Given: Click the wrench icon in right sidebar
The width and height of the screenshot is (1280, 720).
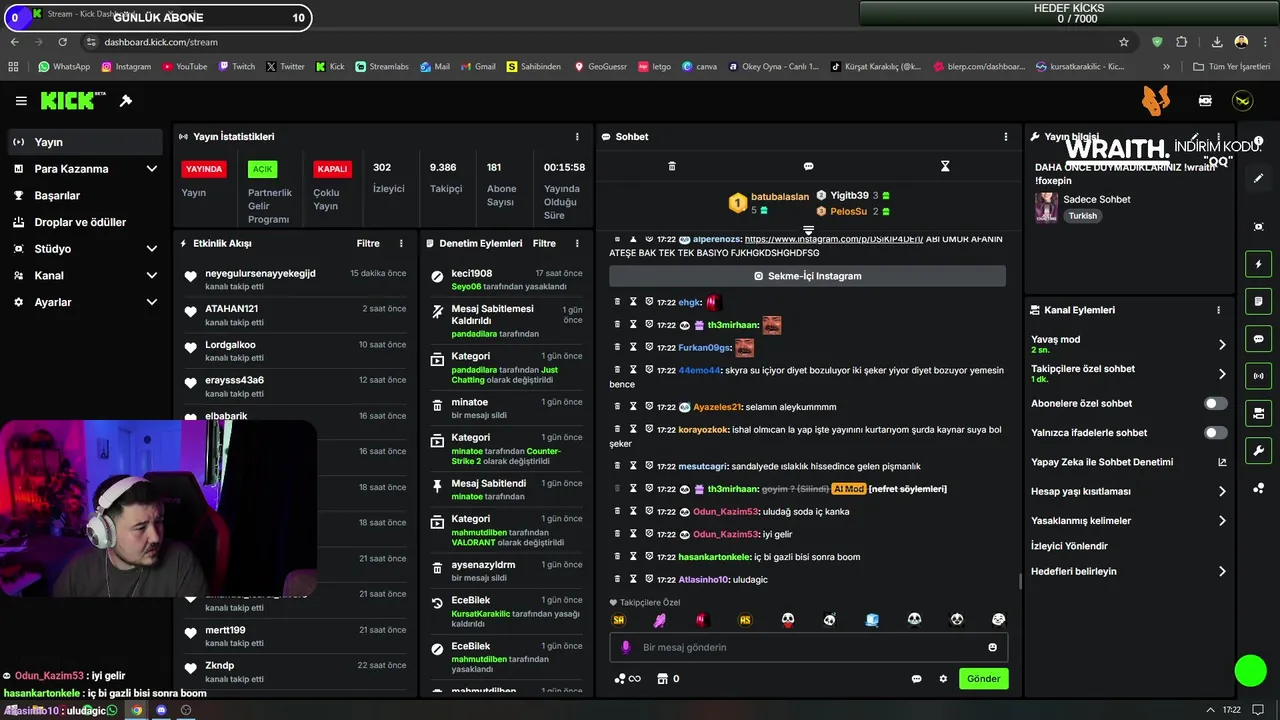Looking at the screenshot, I should pyautogui.click(x=1258, y=450).
